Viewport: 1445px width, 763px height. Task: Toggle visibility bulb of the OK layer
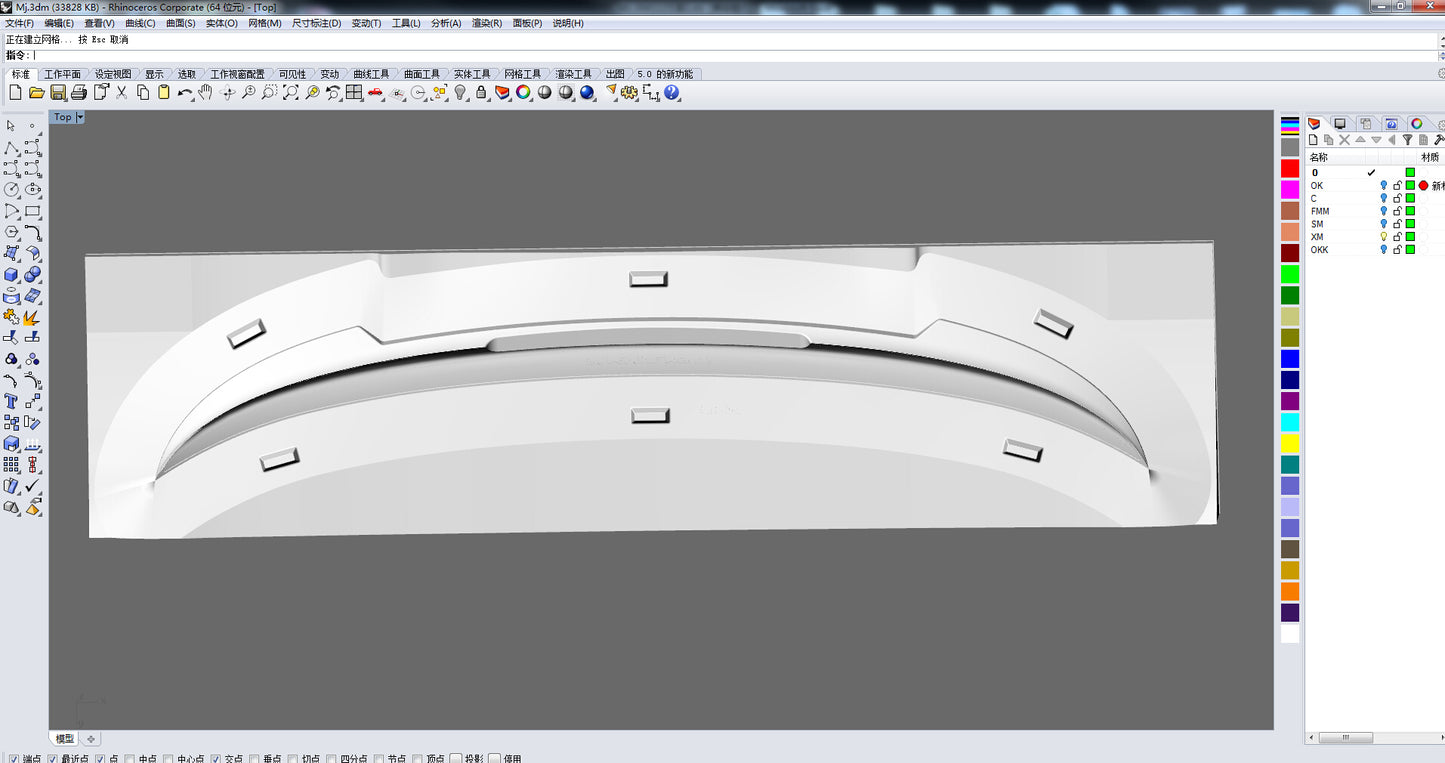(1384, 186)
